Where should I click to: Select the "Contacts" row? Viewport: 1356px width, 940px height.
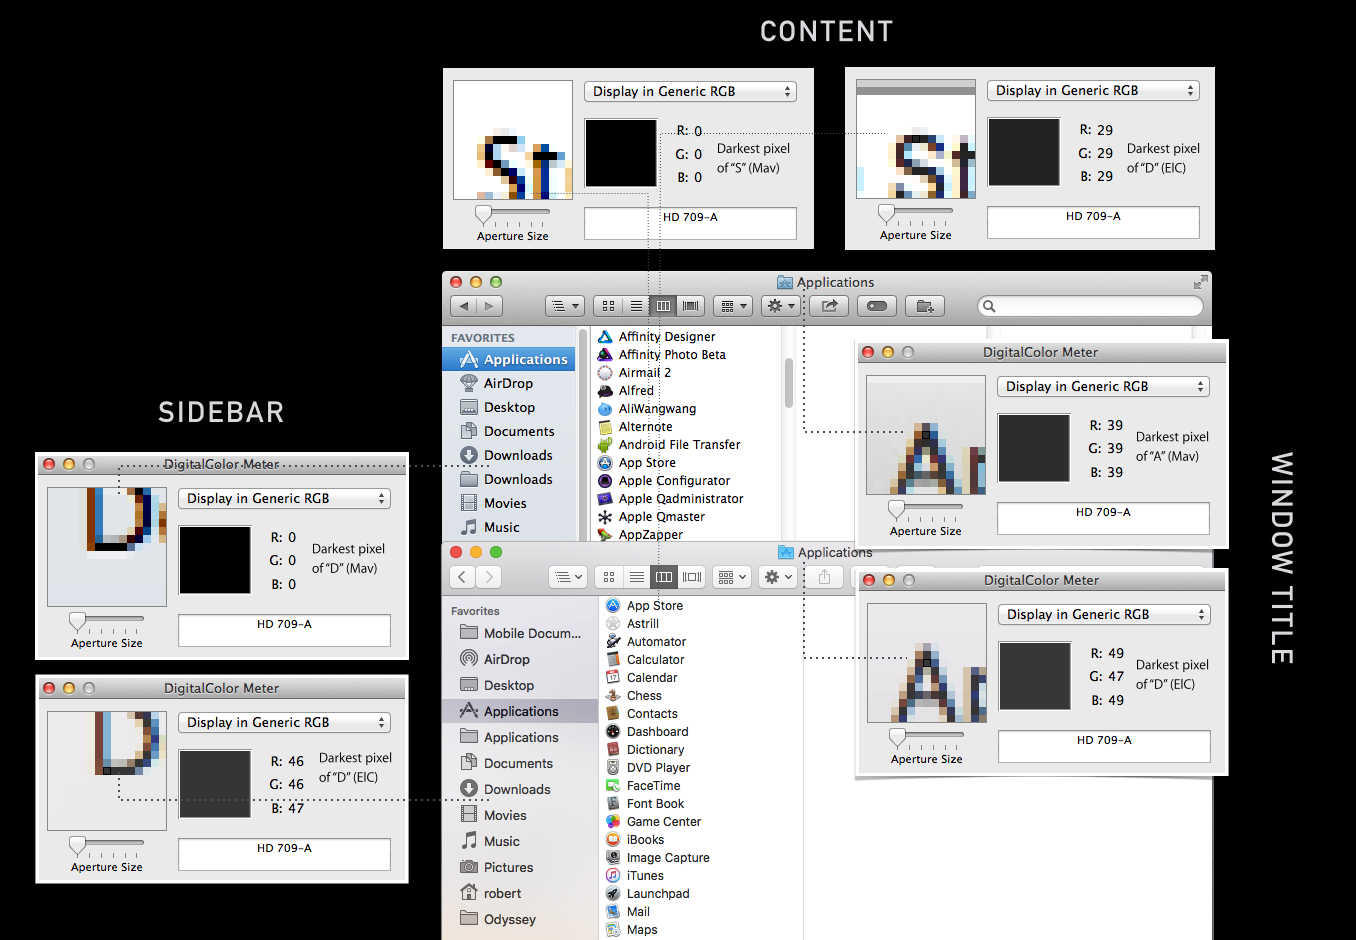point(702,714)
